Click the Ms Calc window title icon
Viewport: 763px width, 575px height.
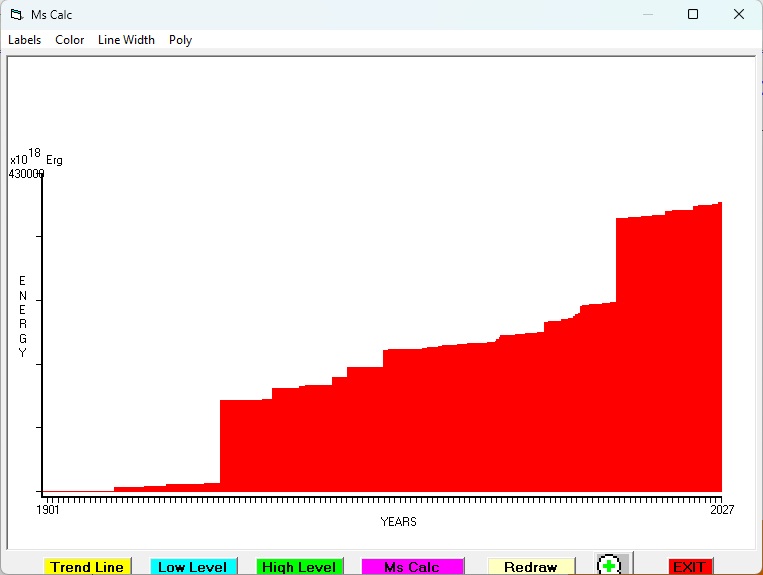pyautogui.click(x=17, y=15)
